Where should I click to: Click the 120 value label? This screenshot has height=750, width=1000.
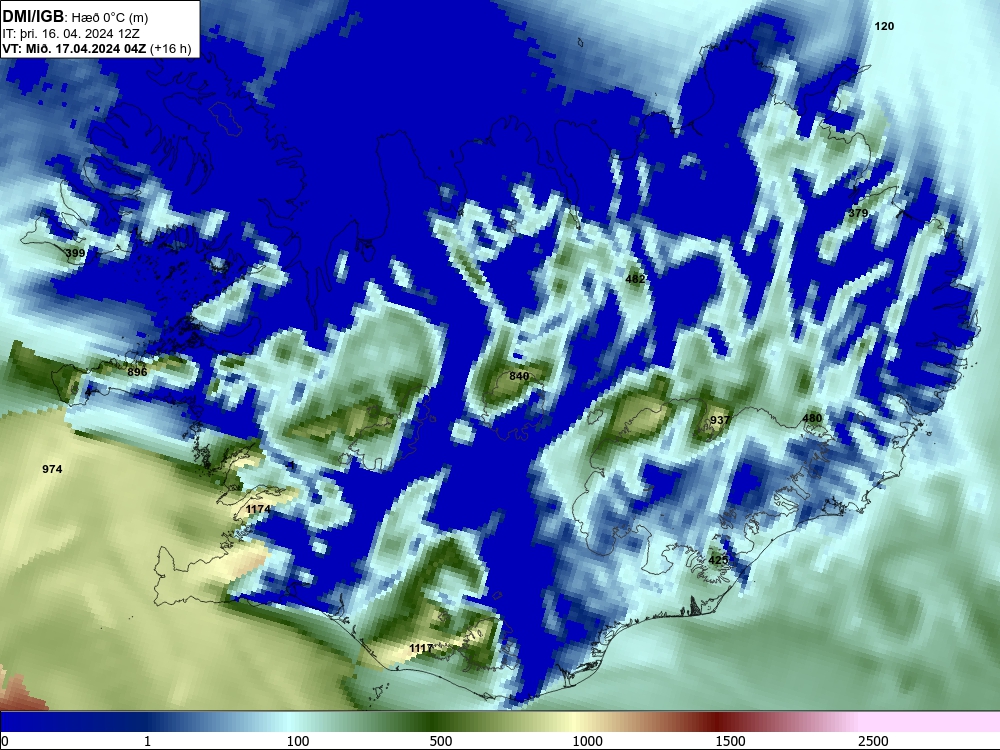884,26
